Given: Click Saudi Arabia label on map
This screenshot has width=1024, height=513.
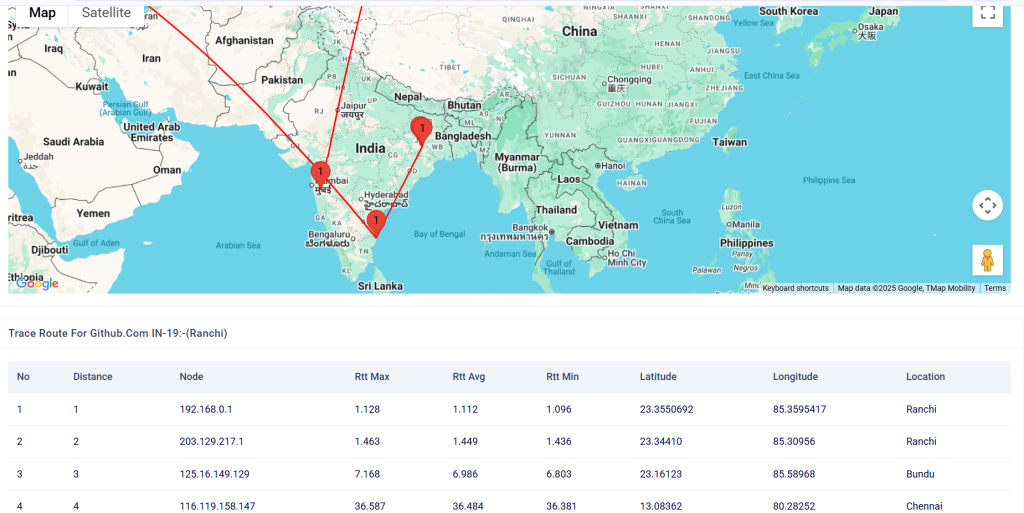Looking at the screenshot, I should pos(74,141).
